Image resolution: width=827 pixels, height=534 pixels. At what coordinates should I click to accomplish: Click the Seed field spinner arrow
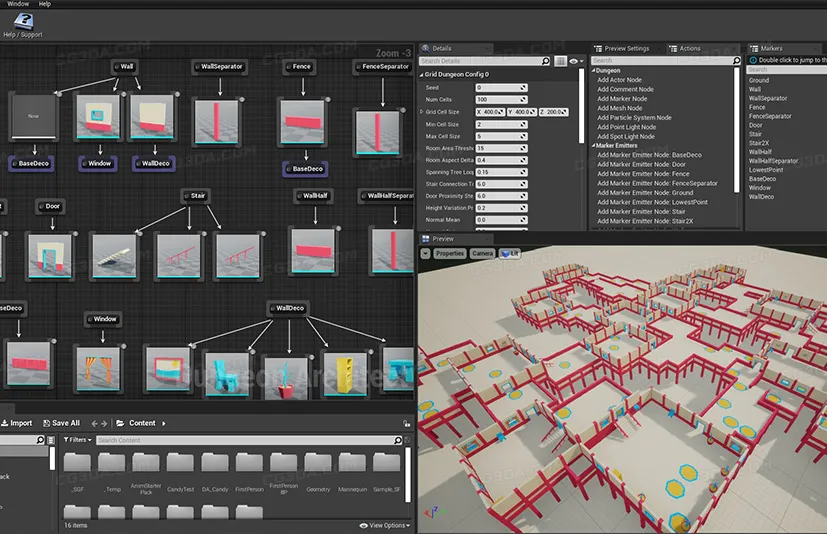pos(523,88)
